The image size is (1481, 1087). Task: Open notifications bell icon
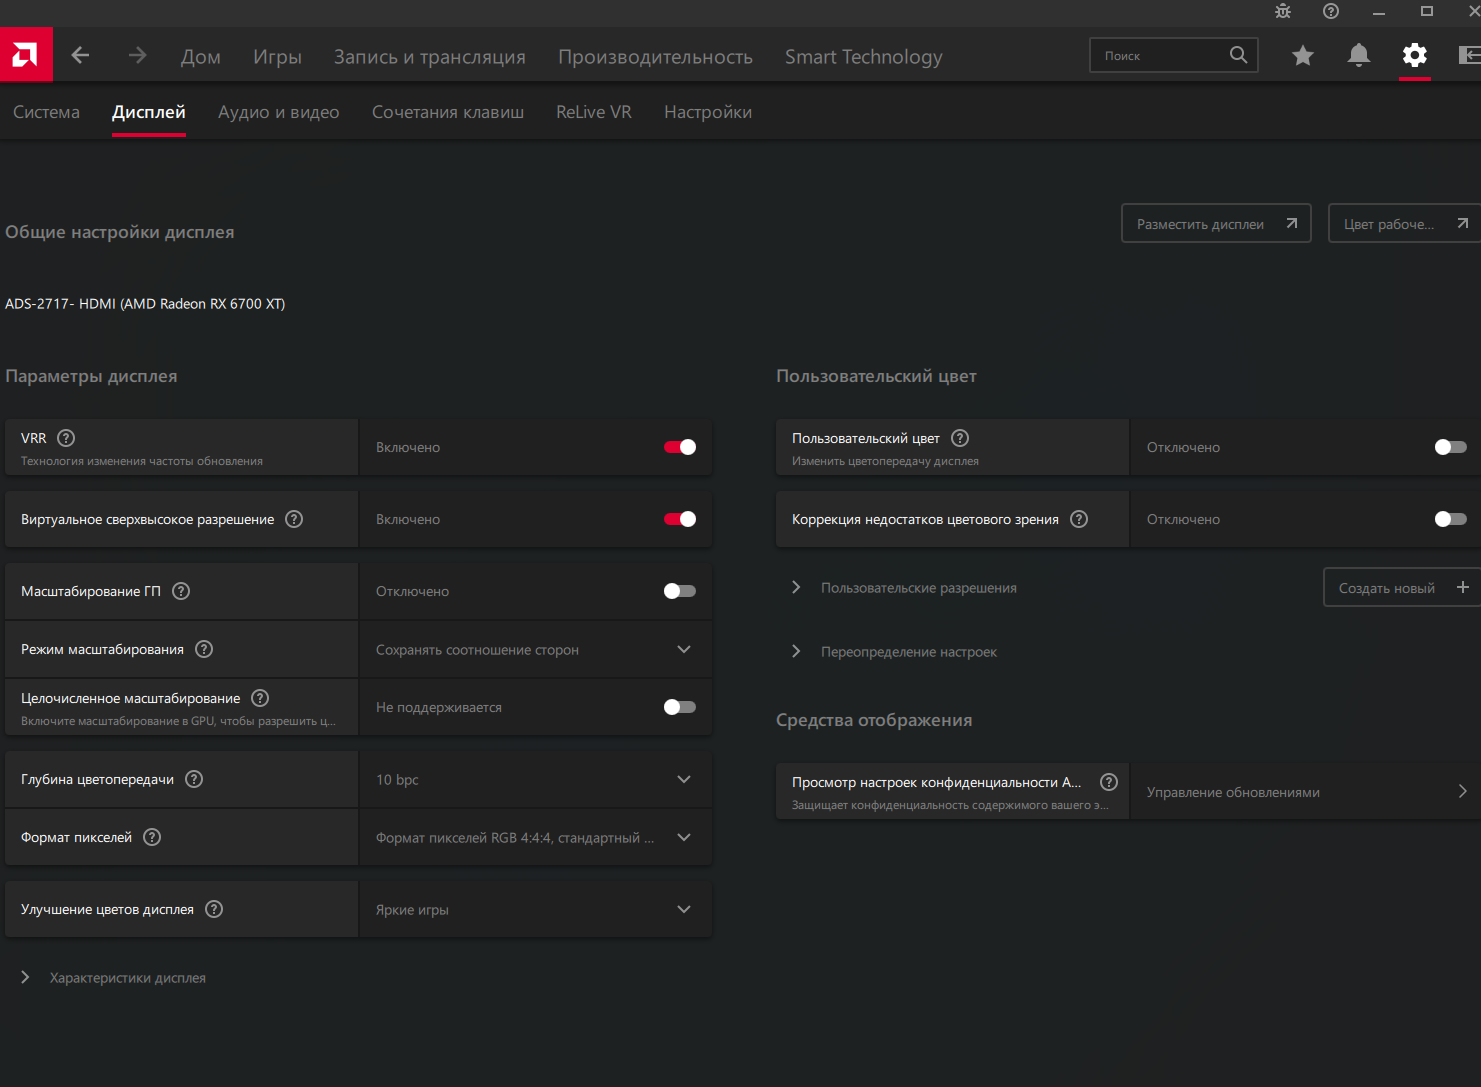click(1358, 56)
